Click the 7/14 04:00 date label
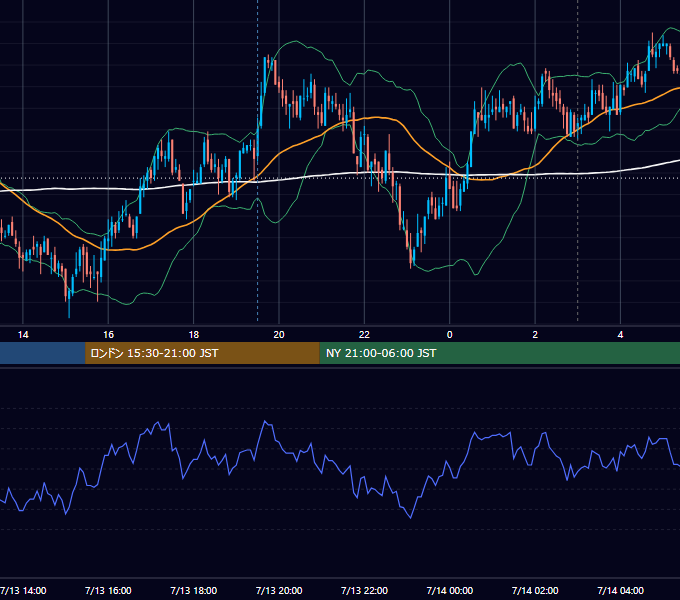This screenshot has height=600, width=680. click(x=620, y=590)
